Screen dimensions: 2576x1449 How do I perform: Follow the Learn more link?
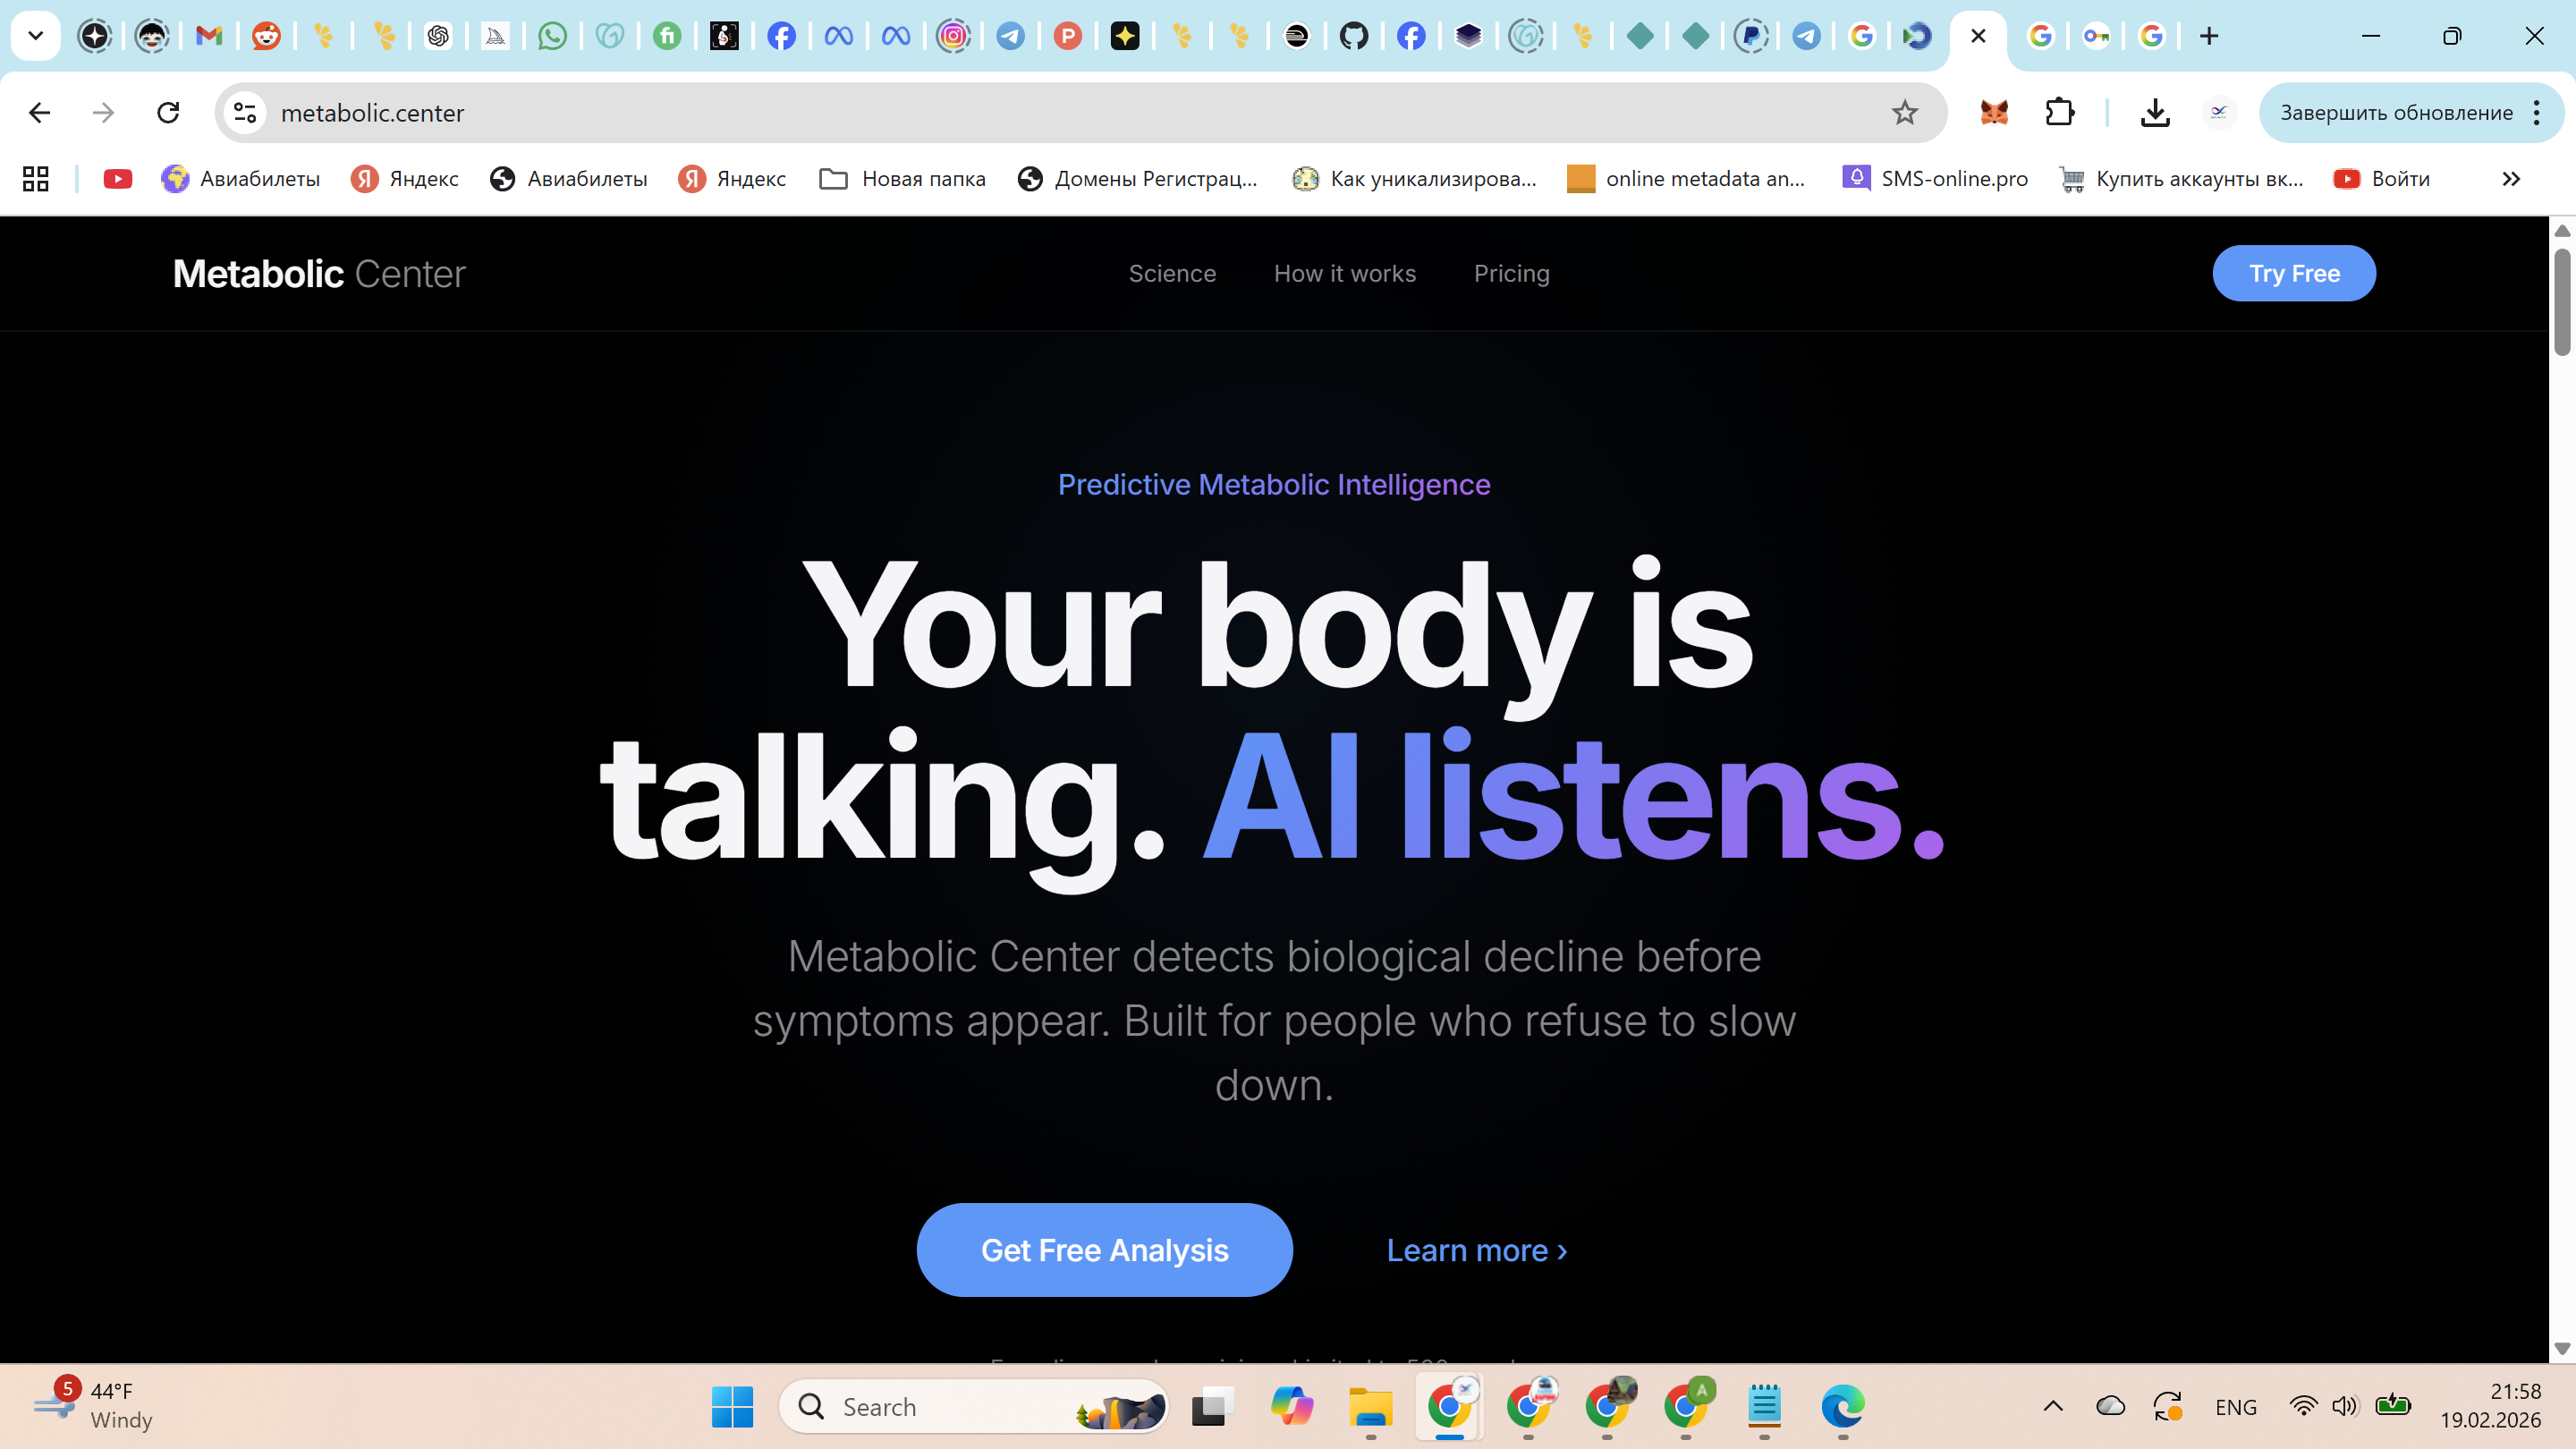[x=1476, y=1250]
